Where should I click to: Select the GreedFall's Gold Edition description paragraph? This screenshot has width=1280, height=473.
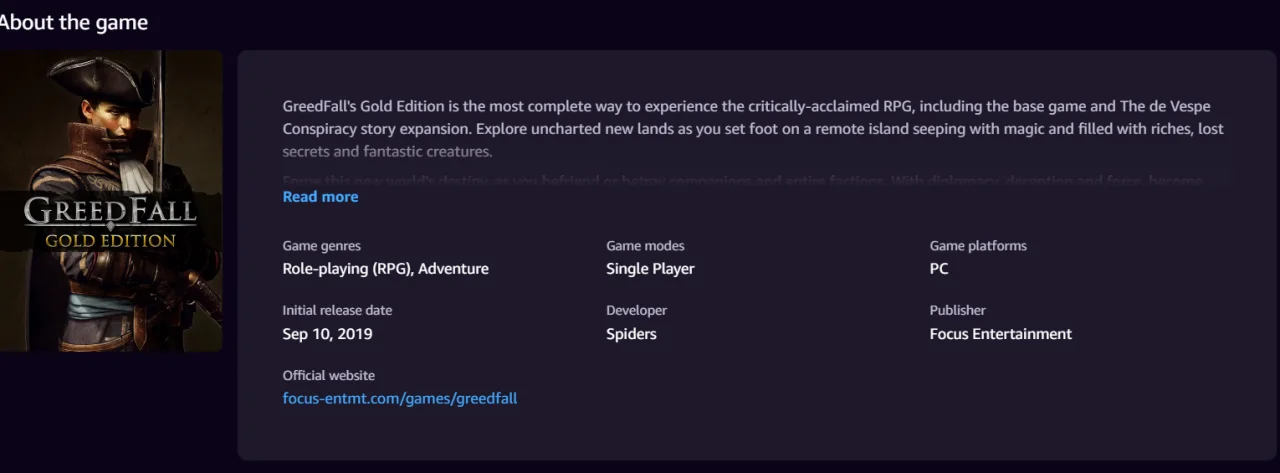753,129
